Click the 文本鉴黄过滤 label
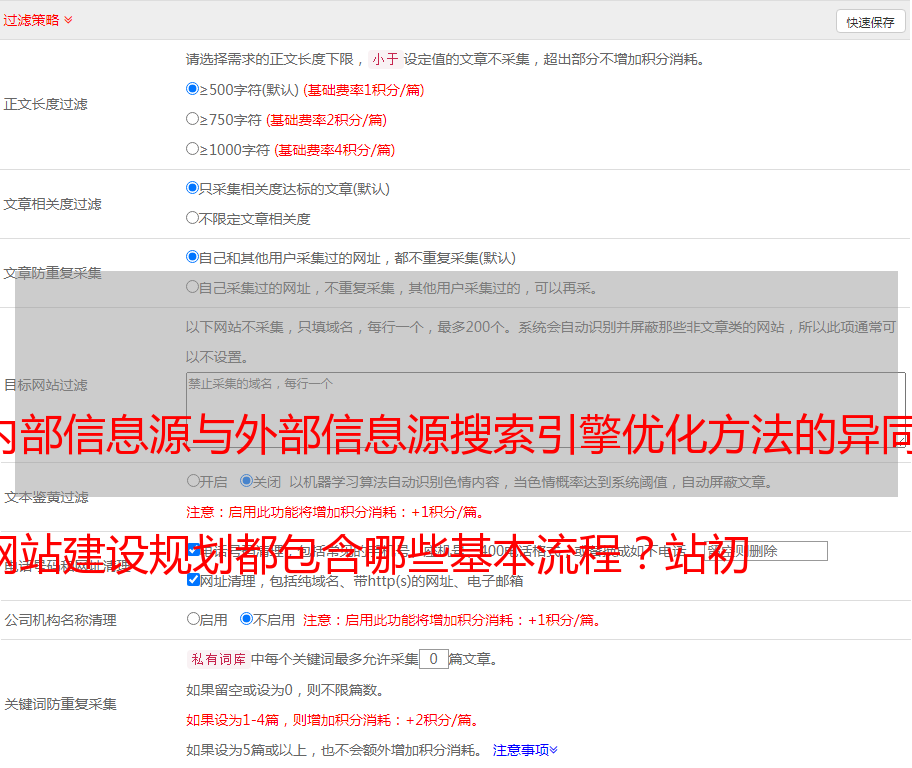Screen dimensions: 912x768 [x=47, y=497]
